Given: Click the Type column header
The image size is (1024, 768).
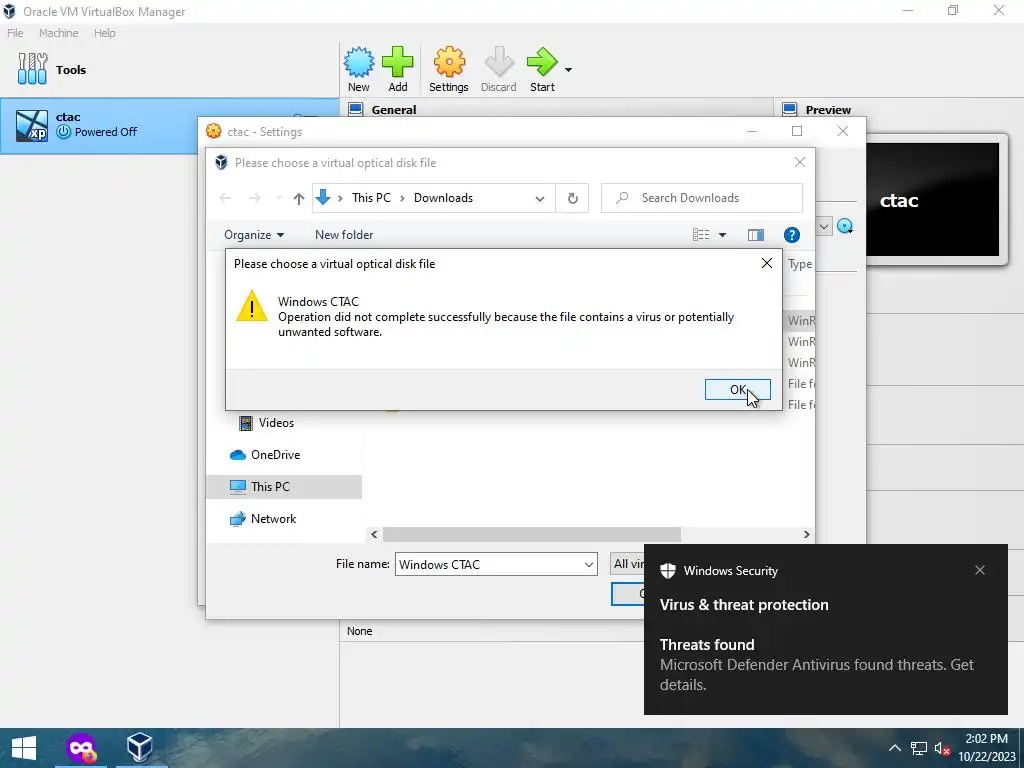Looking at the screenshot, I should [800, 264].
